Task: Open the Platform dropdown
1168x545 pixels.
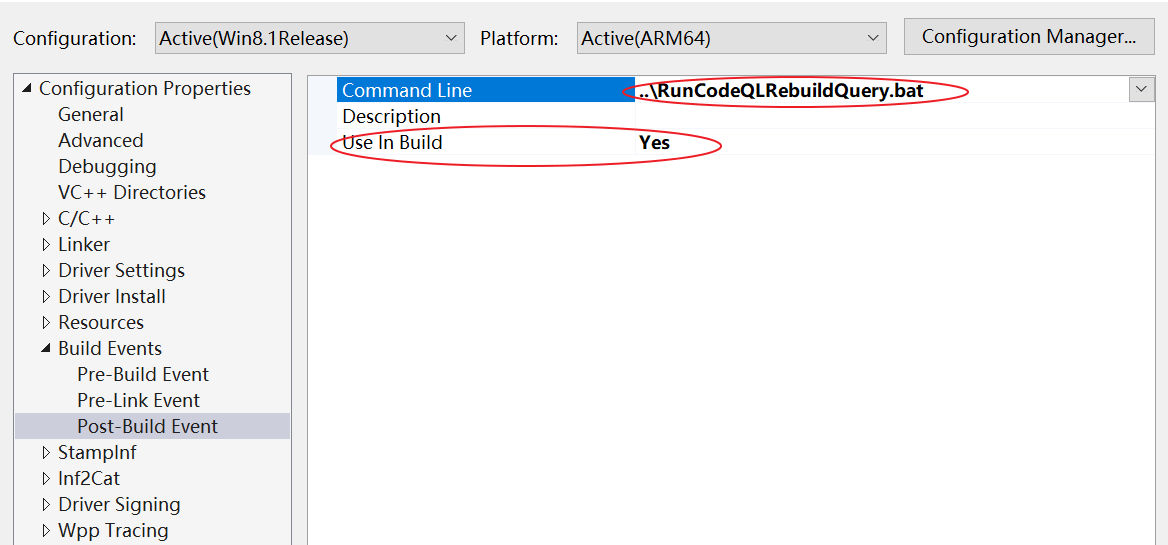Action: 731,38
